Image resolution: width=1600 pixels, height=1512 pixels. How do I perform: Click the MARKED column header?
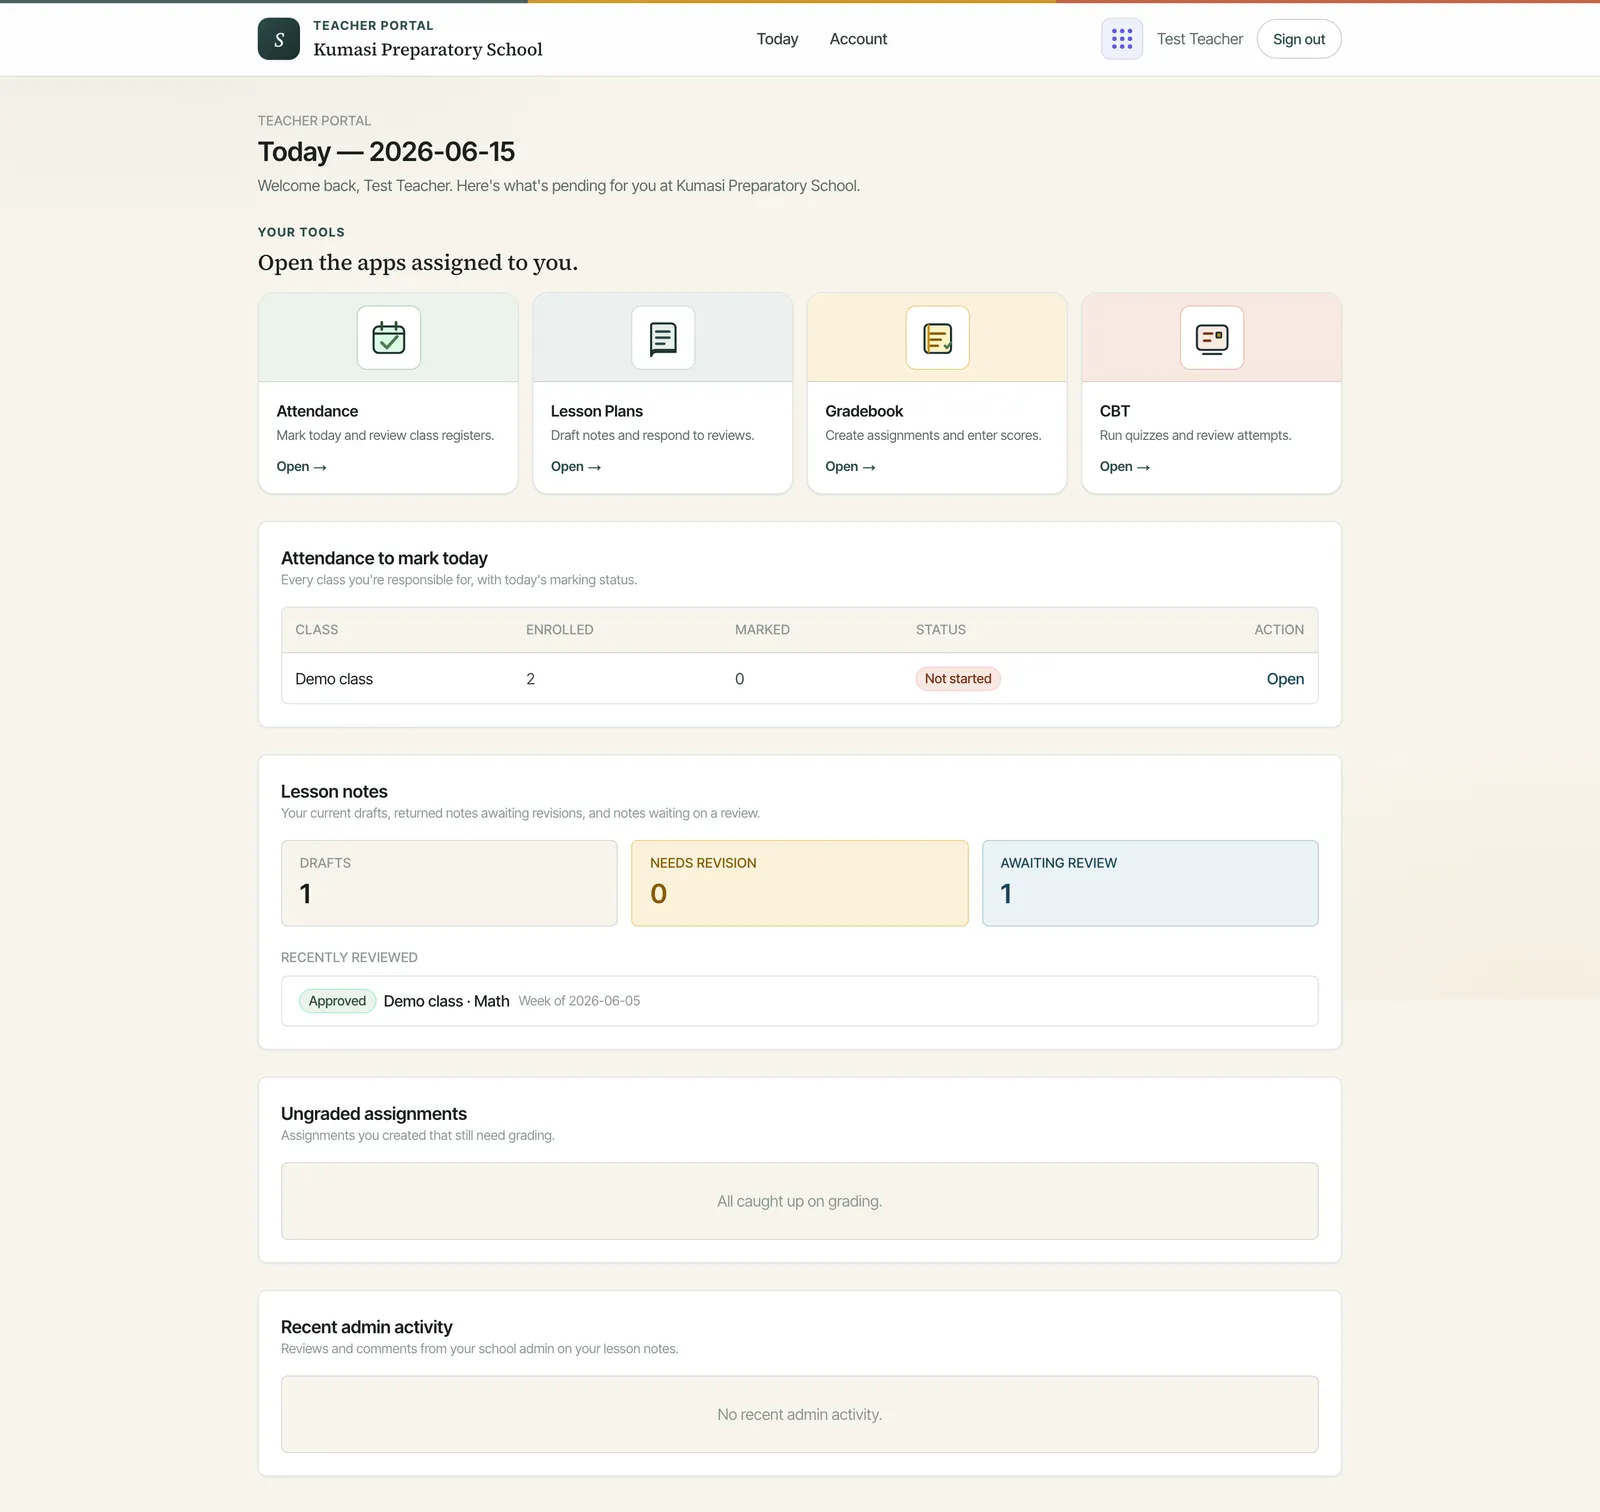point(762,630)
